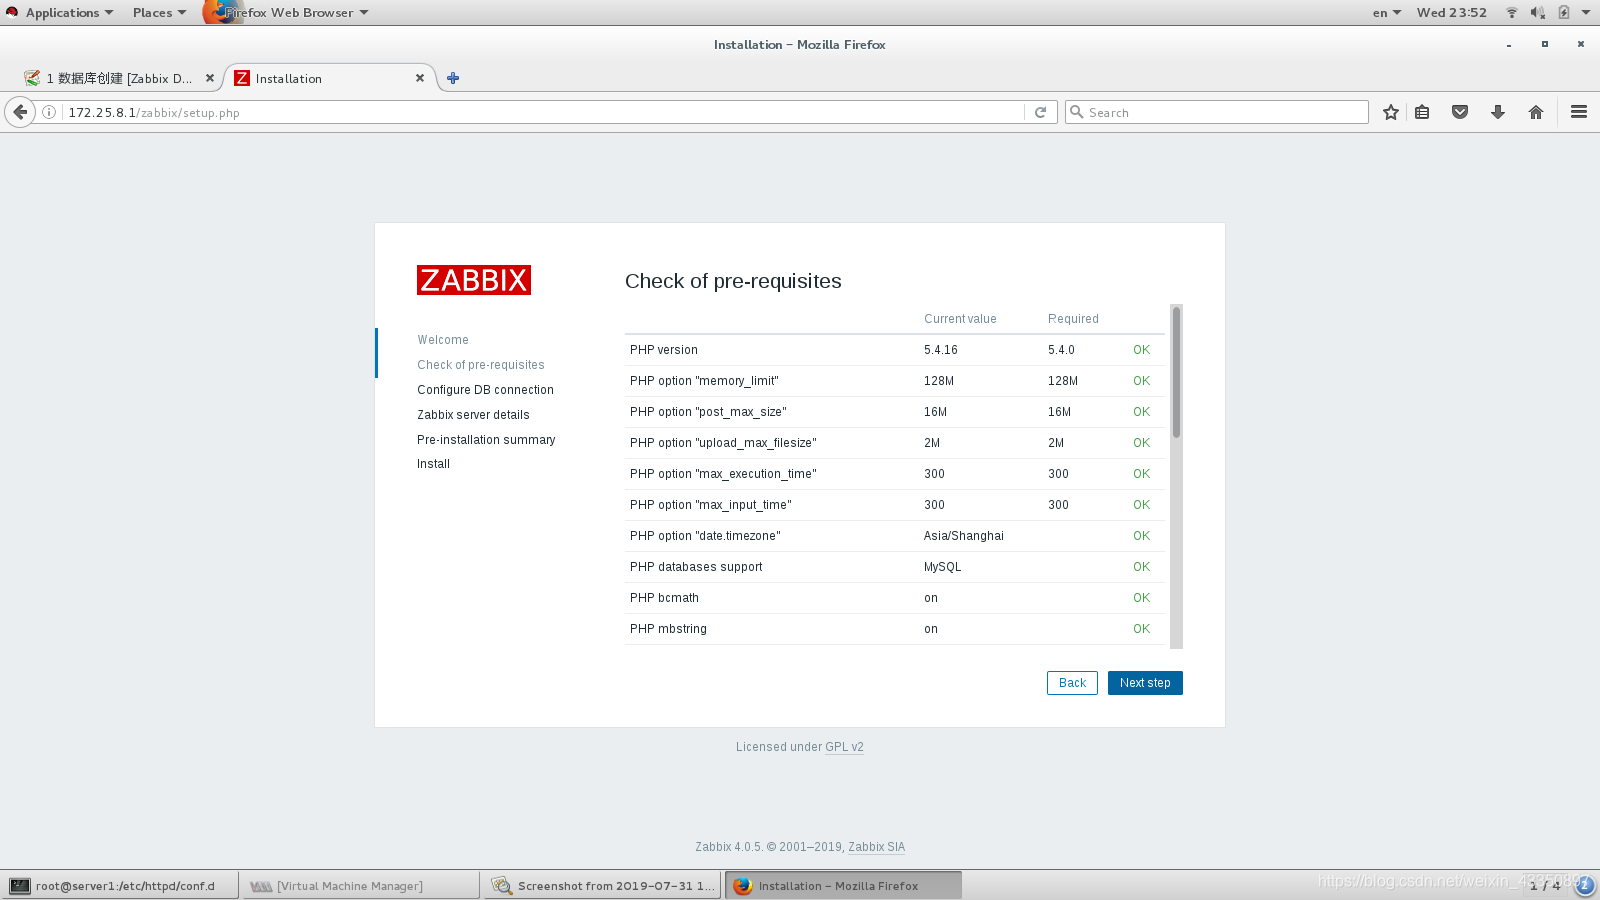Open the Firefox hamburger menu
The width and height of the screenshot is (1600, 900).
(x=1579, y=112)
